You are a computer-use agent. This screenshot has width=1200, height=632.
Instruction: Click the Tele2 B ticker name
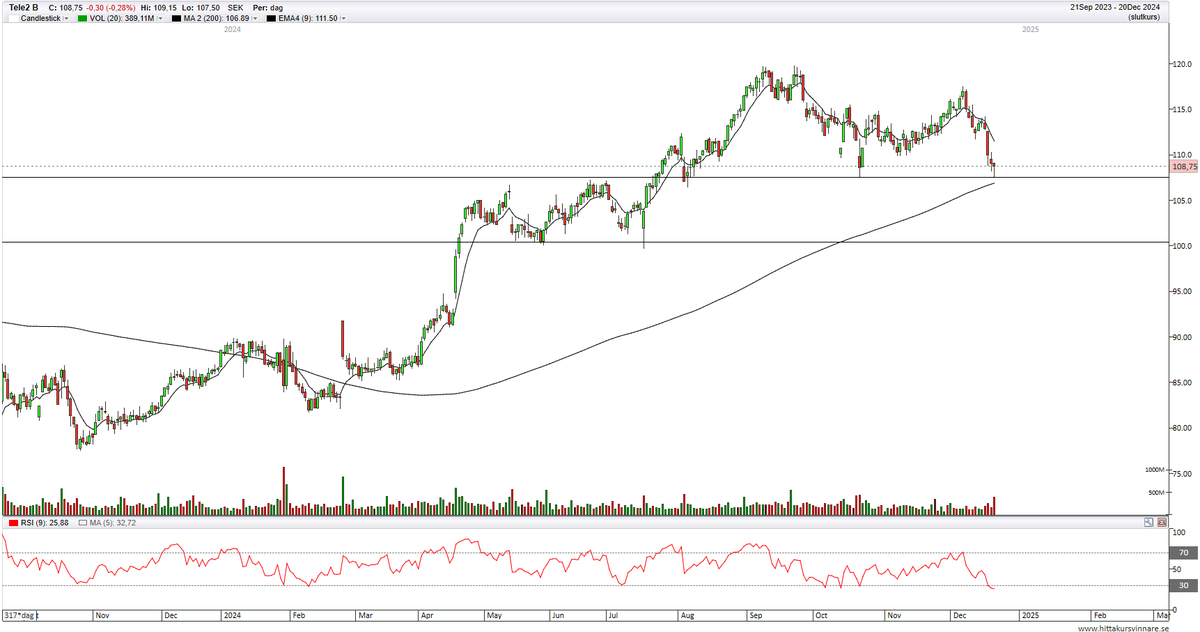point(23,7)
